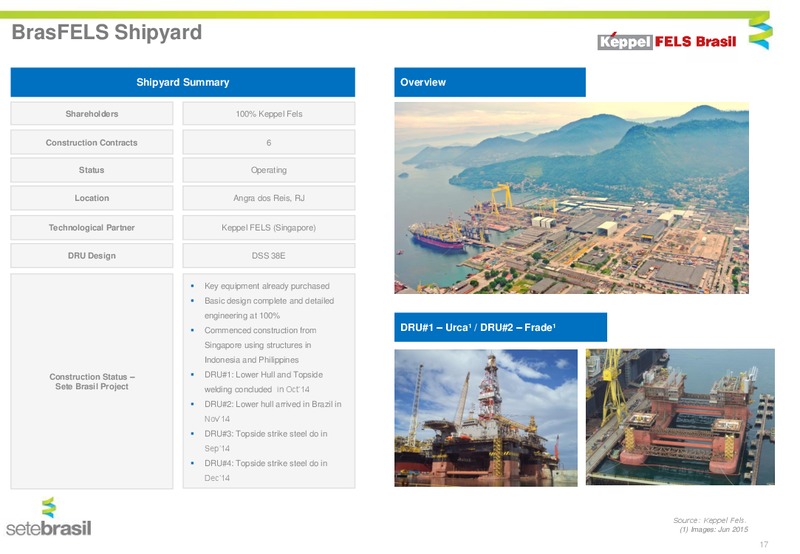Screen dimensions: 800x554
Task: Click the Images: Jun 2015 footnote
Action: tap(714, 530)
